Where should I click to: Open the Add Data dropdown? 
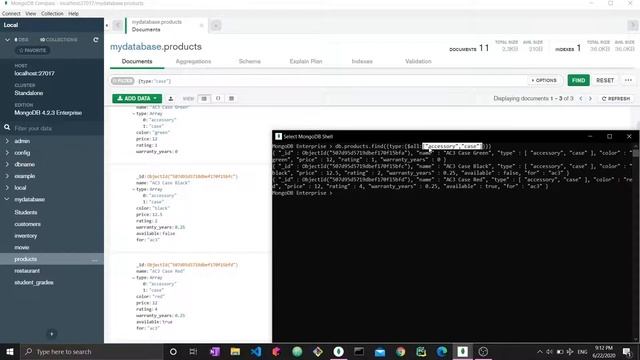tap(137, 98)
